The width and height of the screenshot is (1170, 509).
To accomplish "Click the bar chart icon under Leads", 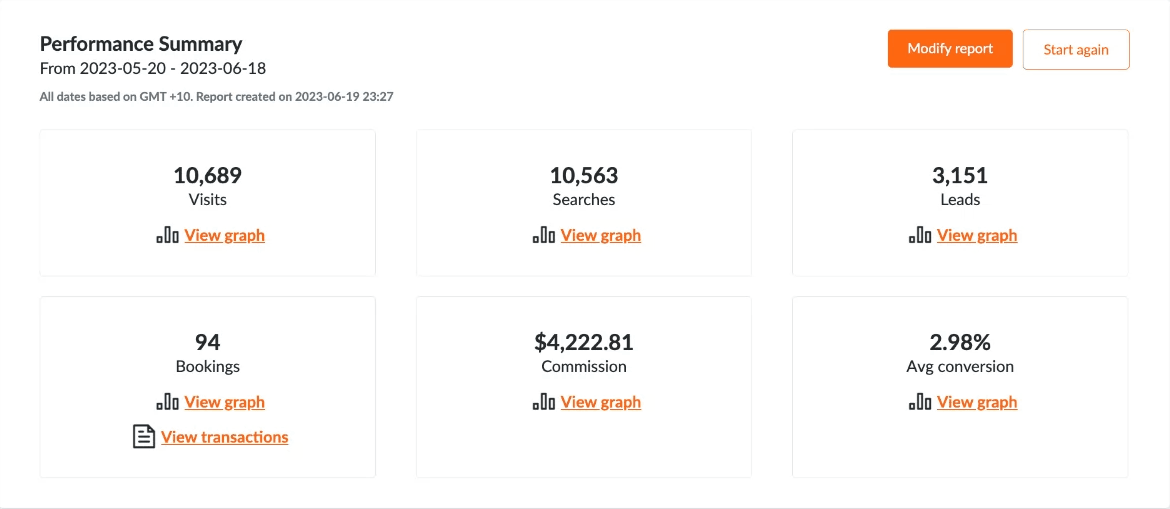I will pos(920,235).
